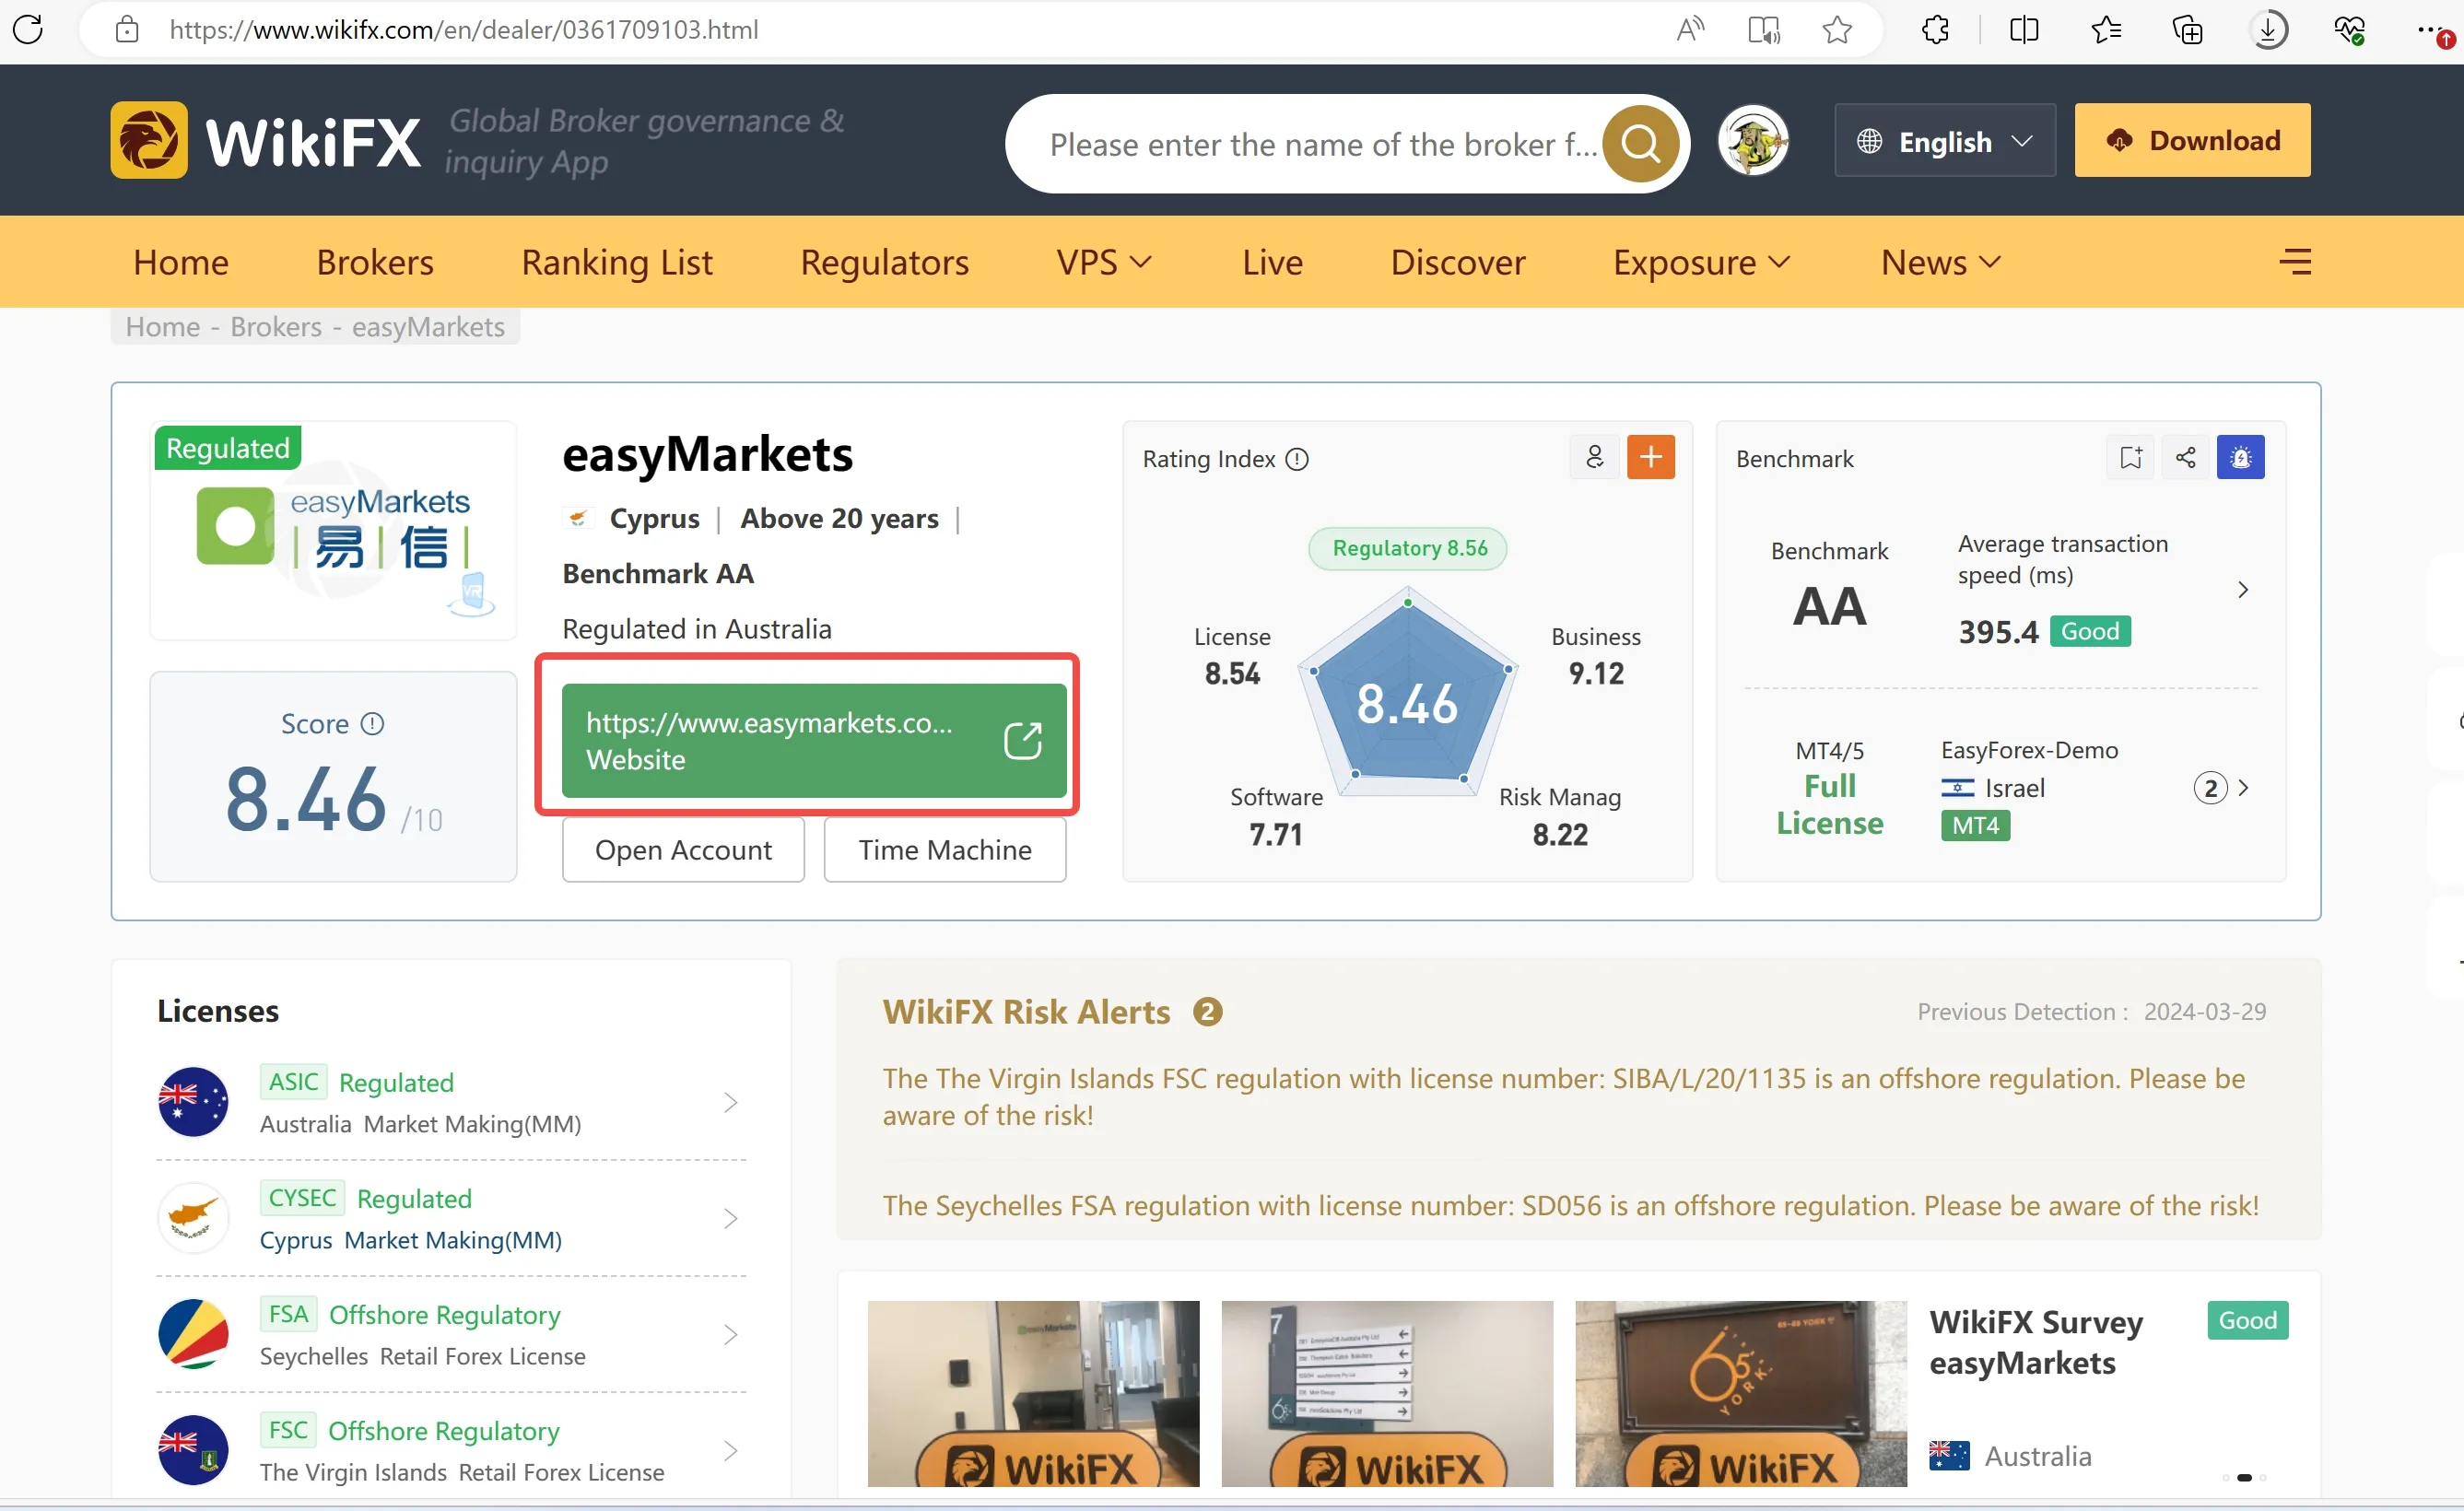Open the hamburger menu in navigation bar
The height and width of the screenshot is (1511, 2464).
tap(2295, 261)
